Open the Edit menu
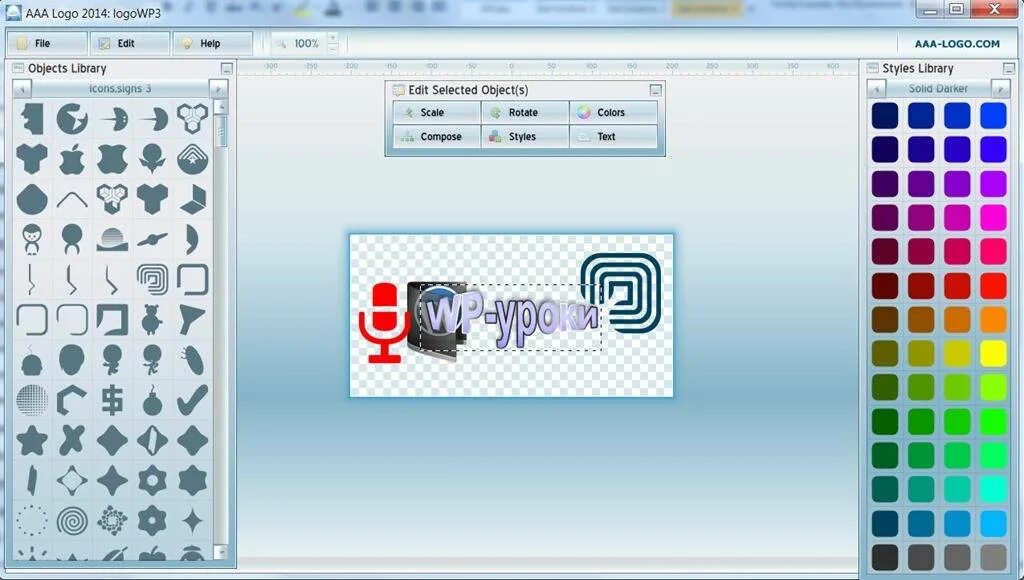 (x=129, y=44)
